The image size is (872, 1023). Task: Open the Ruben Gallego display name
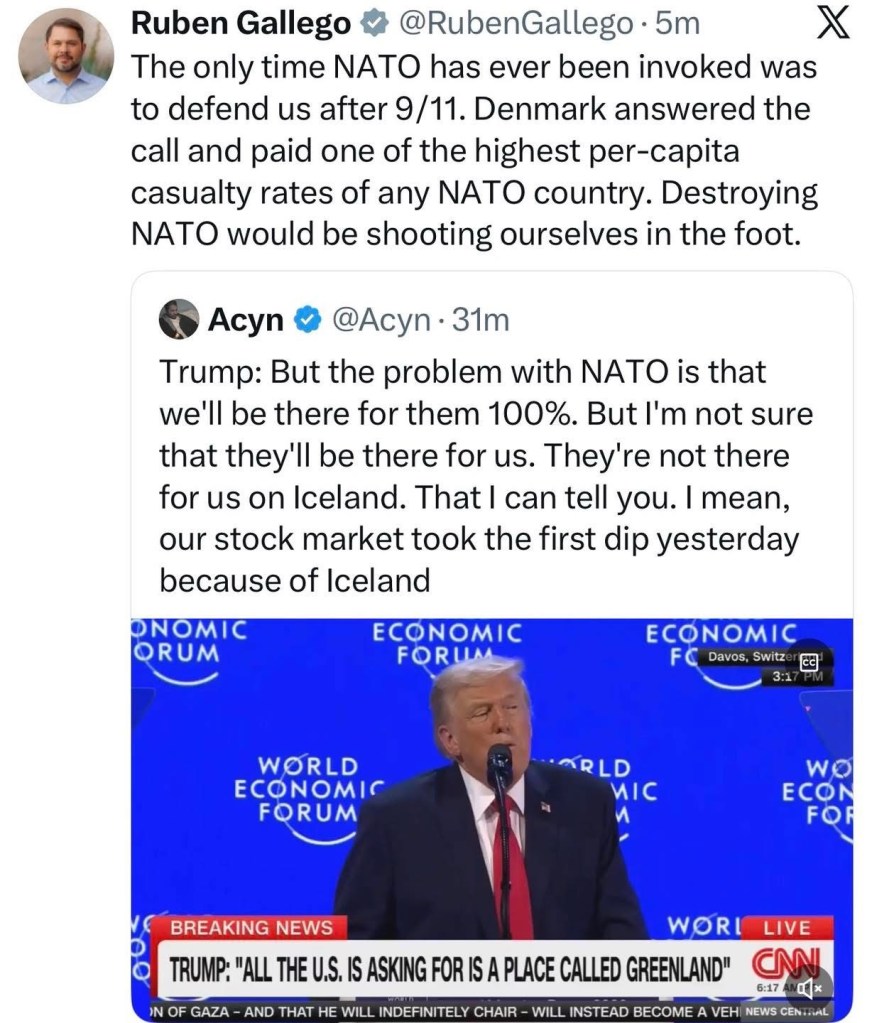241,24
